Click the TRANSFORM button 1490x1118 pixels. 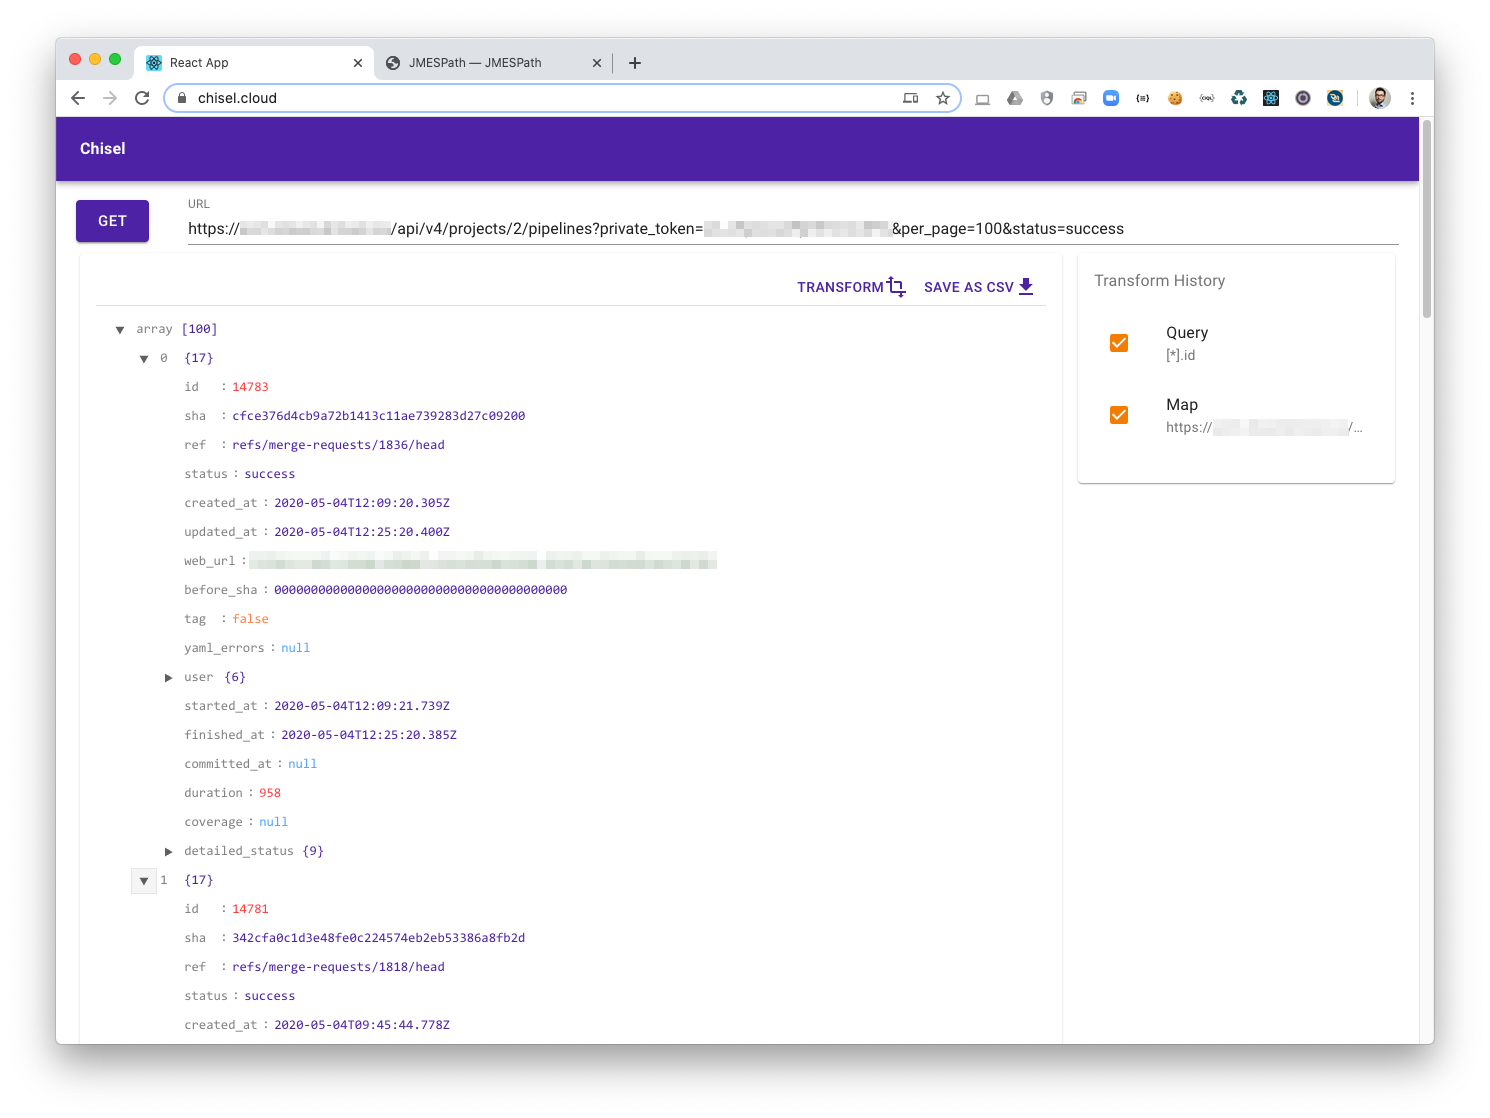coord(851,287)
